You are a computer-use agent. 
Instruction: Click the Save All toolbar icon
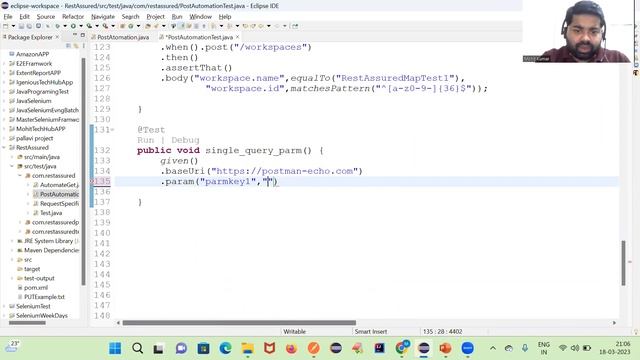pyautogui.click(x=29, y=26)
